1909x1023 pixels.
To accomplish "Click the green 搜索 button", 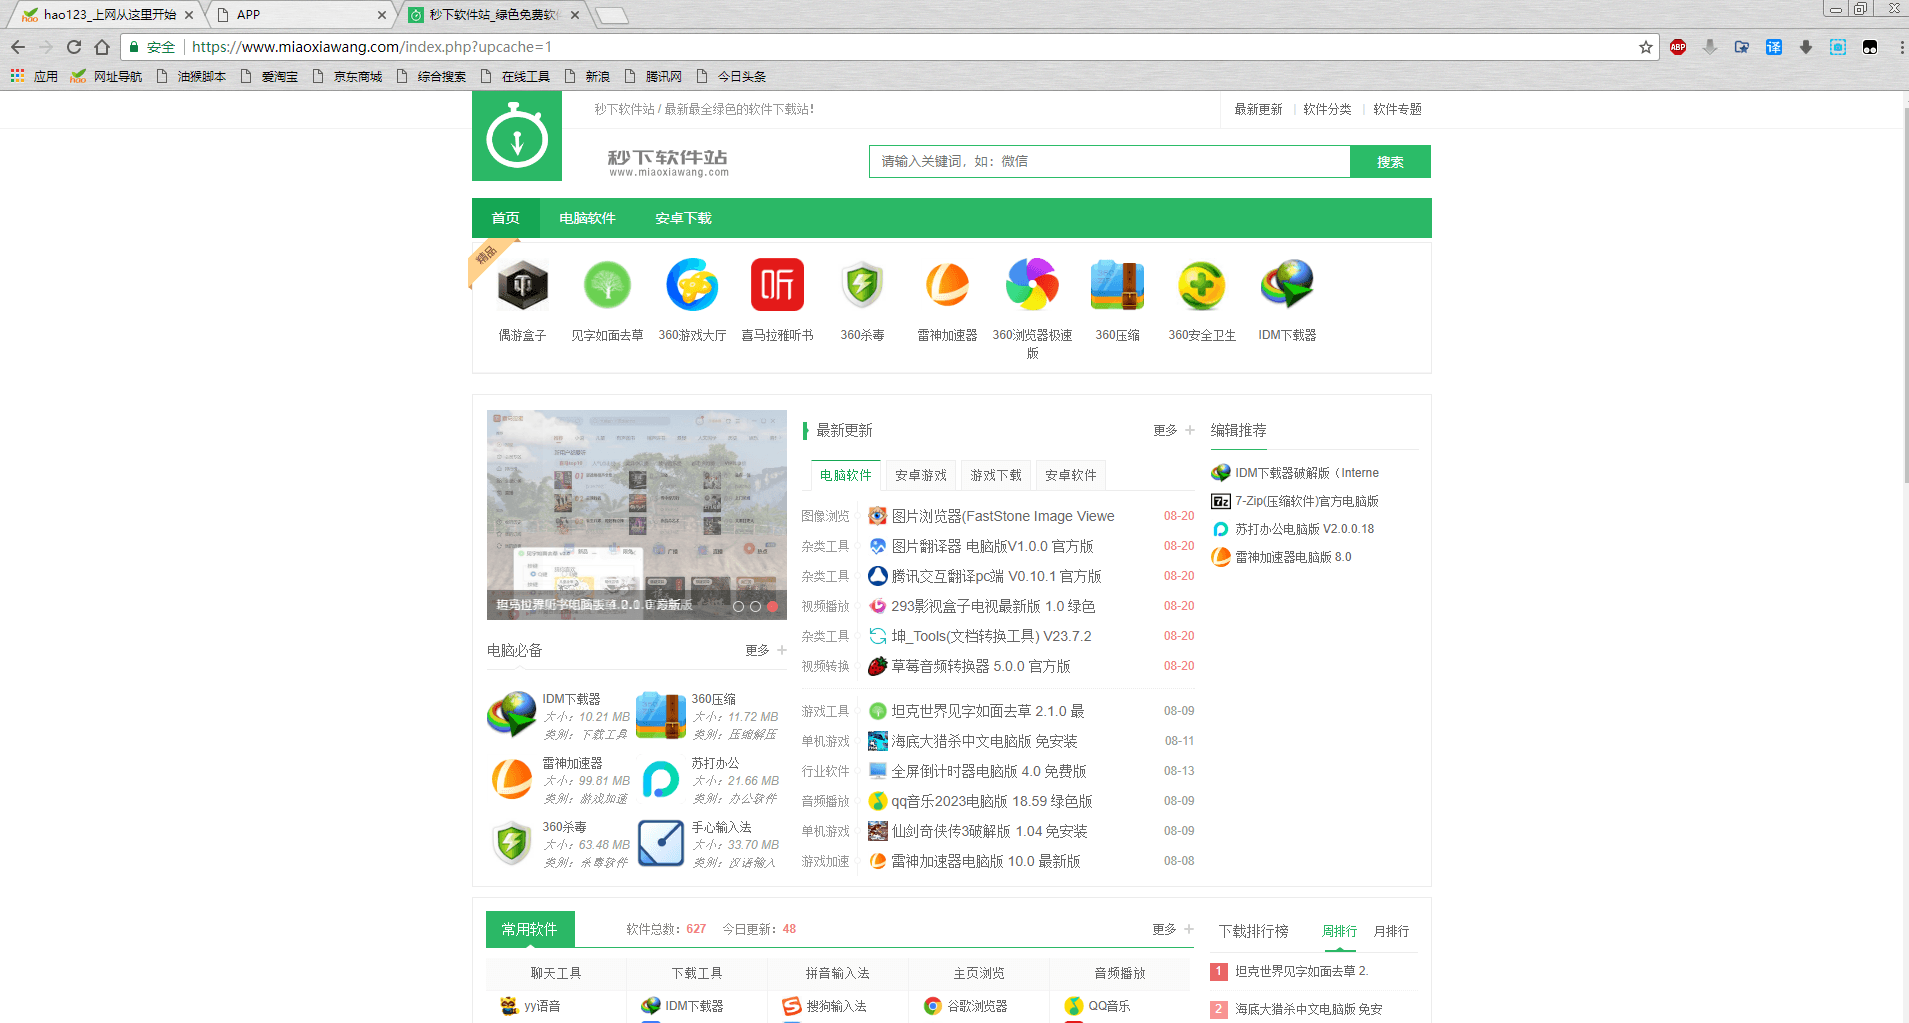I will tap(1390, 161).
